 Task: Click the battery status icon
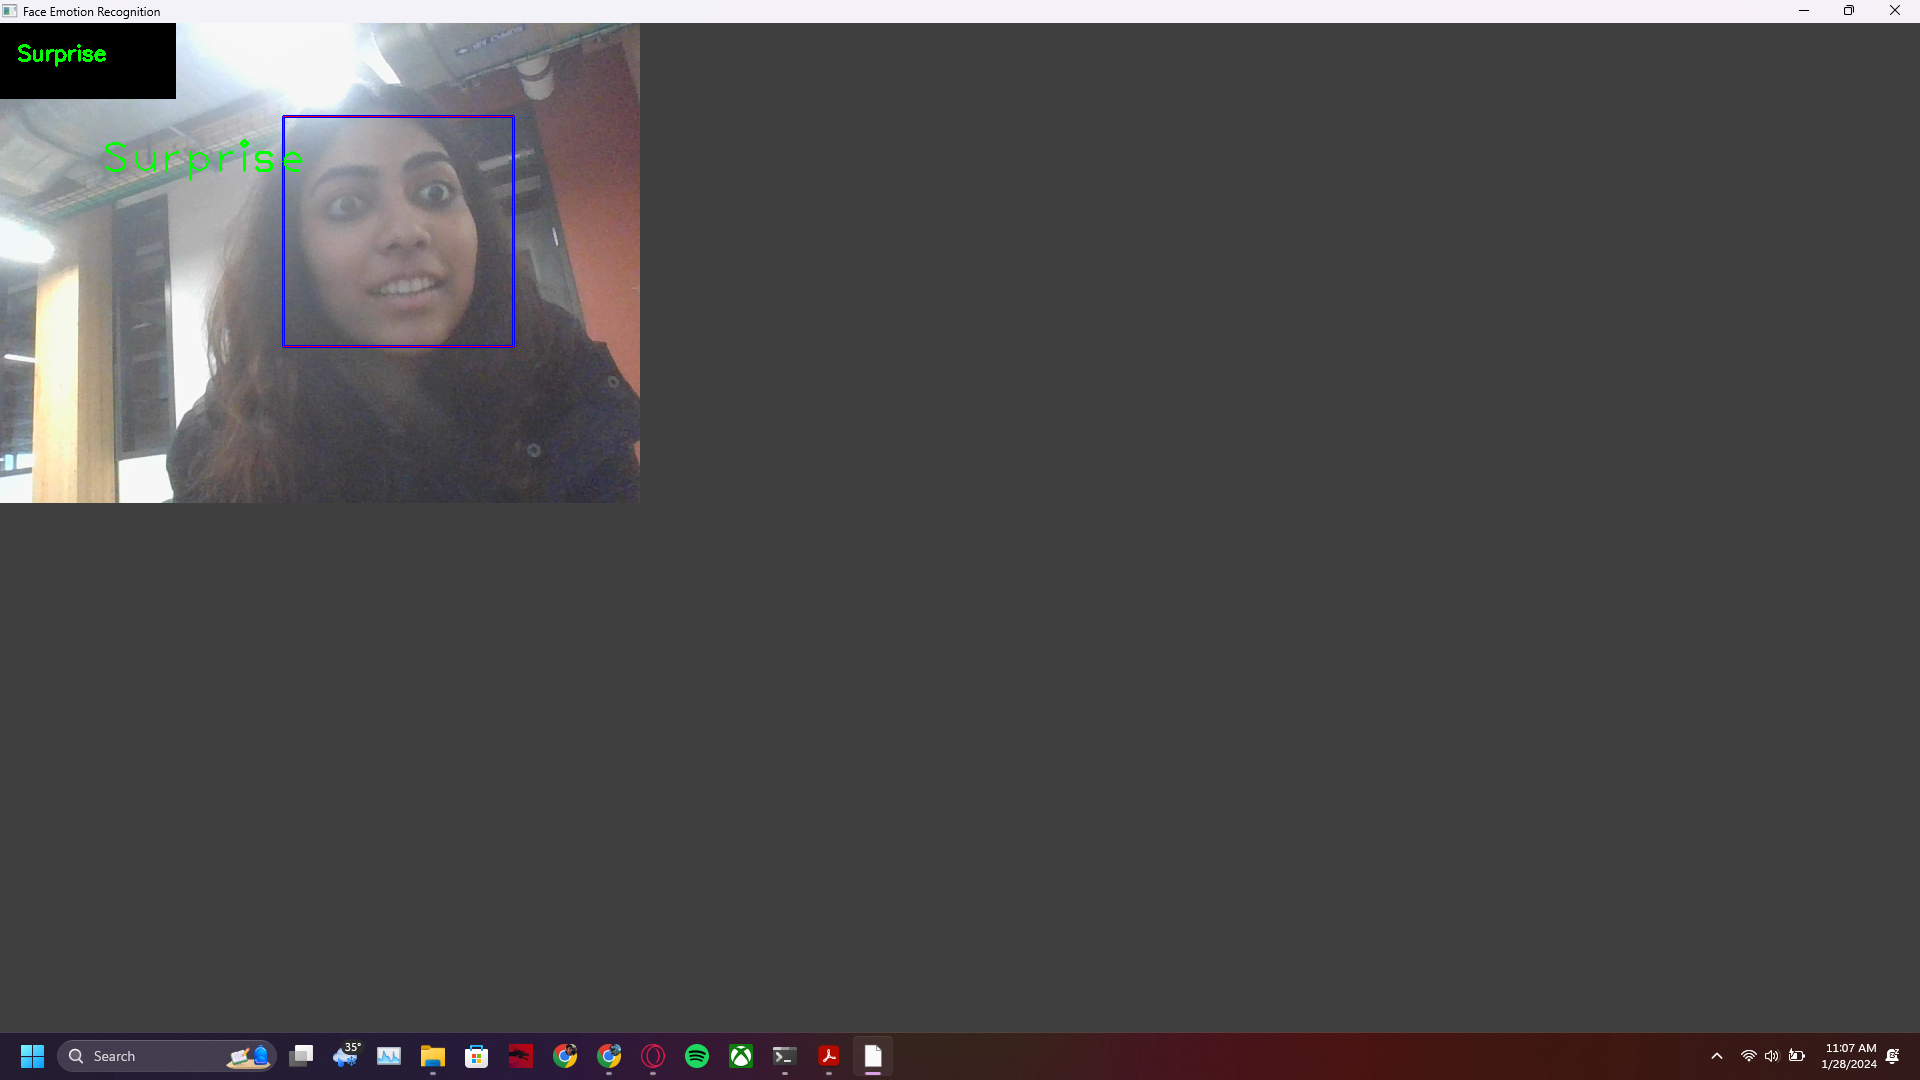tap(1797, 1056)
